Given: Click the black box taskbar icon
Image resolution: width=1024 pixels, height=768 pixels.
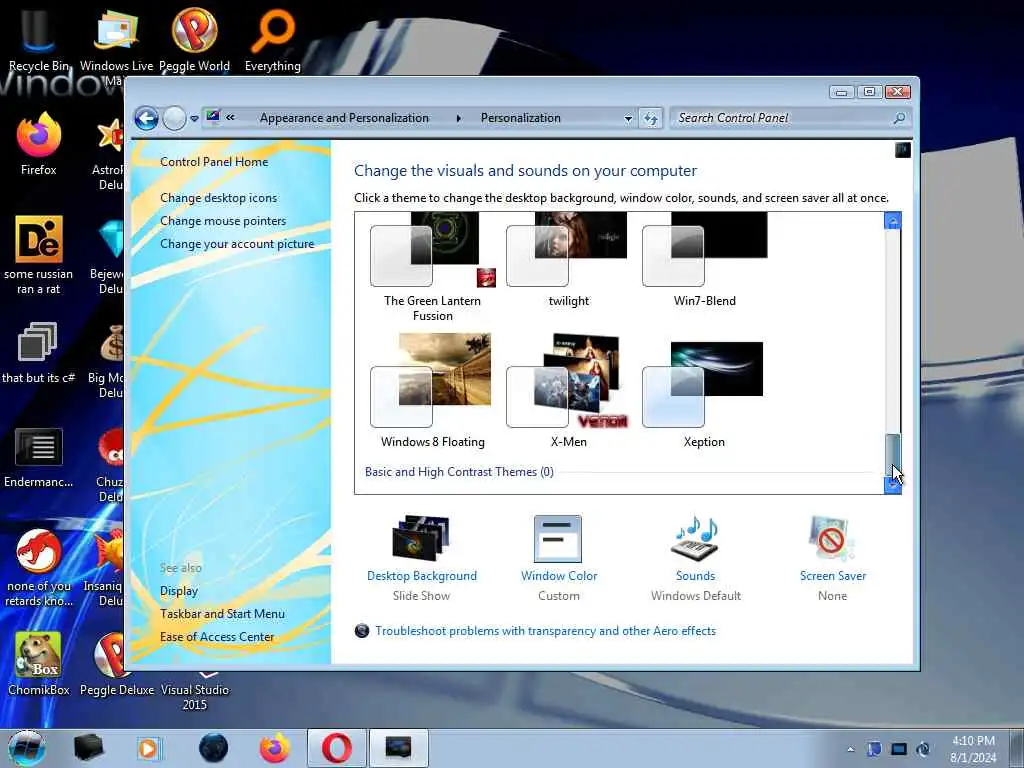Looking at the screenshot, I should tap(89, 748).
